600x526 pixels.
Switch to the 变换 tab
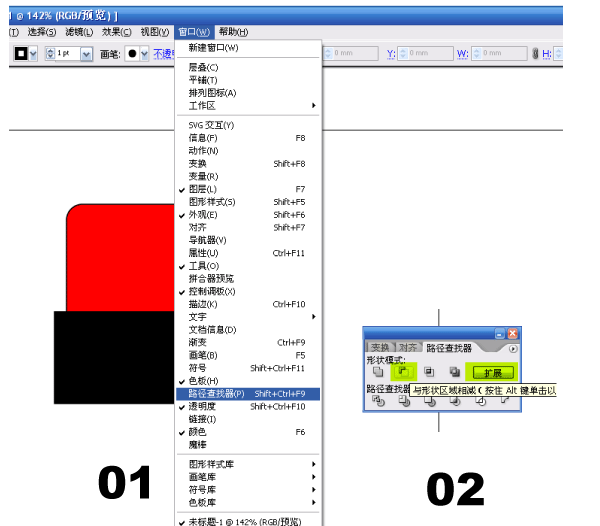coord(380,347)
